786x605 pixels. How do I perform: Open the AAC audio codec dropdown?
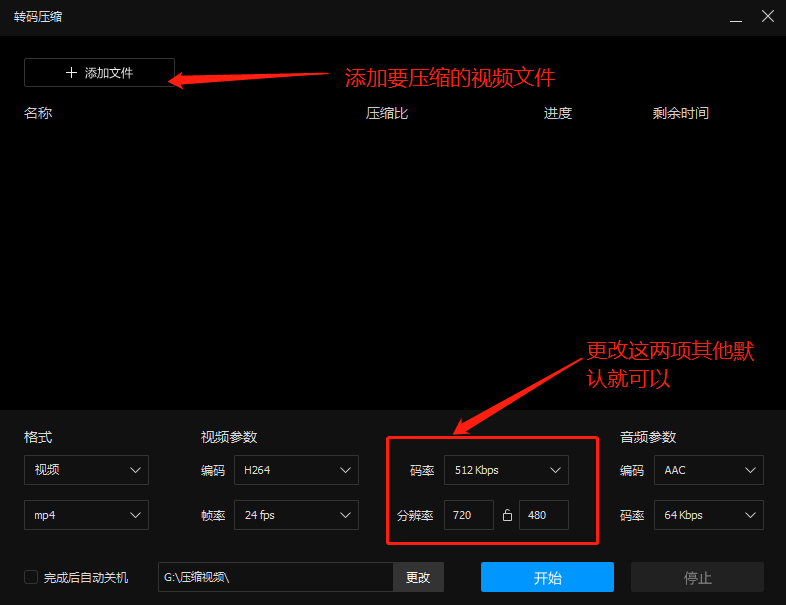pyautogui.click(x=709, y=470)
